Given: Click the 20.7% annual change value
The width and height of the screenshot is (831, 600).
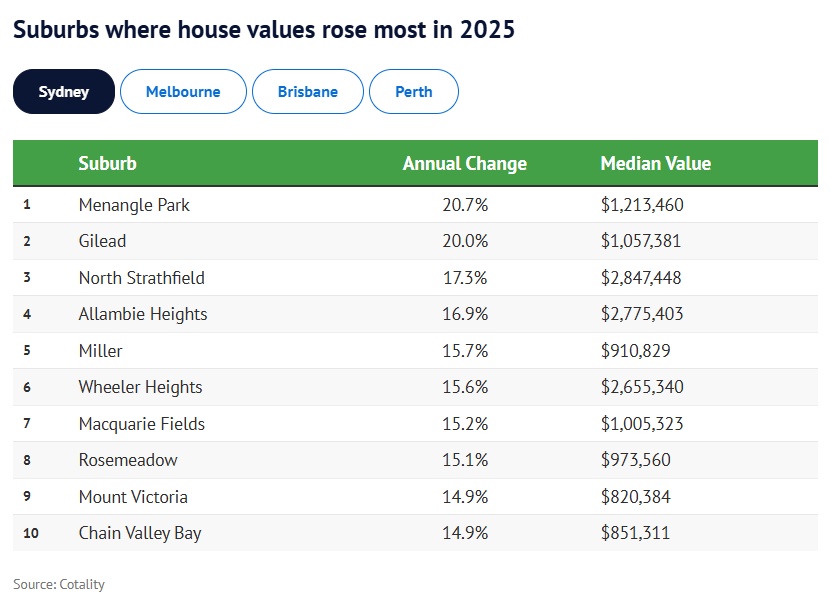Looking at the screenshot, I should point(465,205).
